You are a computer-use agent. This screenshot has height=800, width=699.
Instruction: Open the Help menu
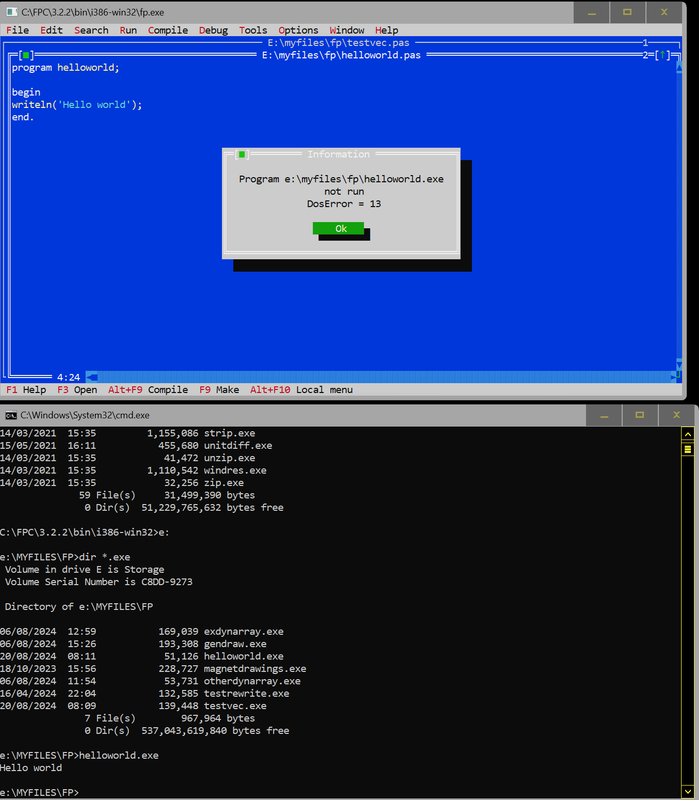386,30
